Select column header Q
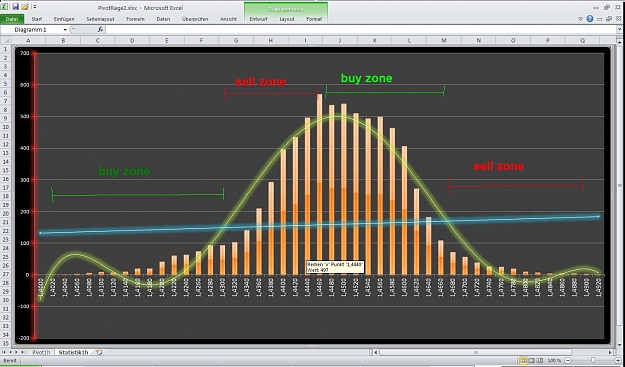This screenshot has height=367, width=625. tap(583, 40)
